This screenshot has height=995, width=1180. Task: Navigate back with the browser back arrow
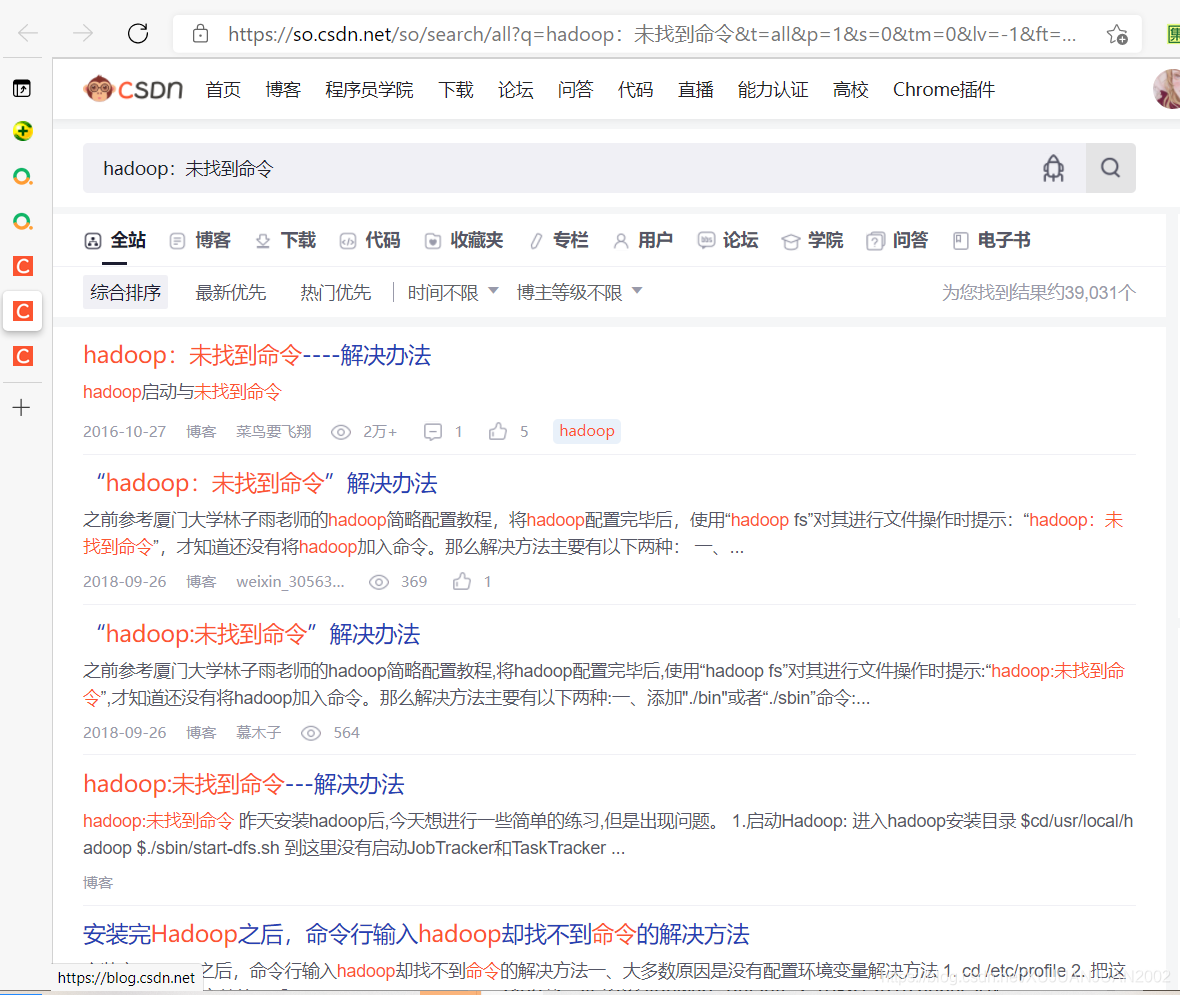(27, 32)
